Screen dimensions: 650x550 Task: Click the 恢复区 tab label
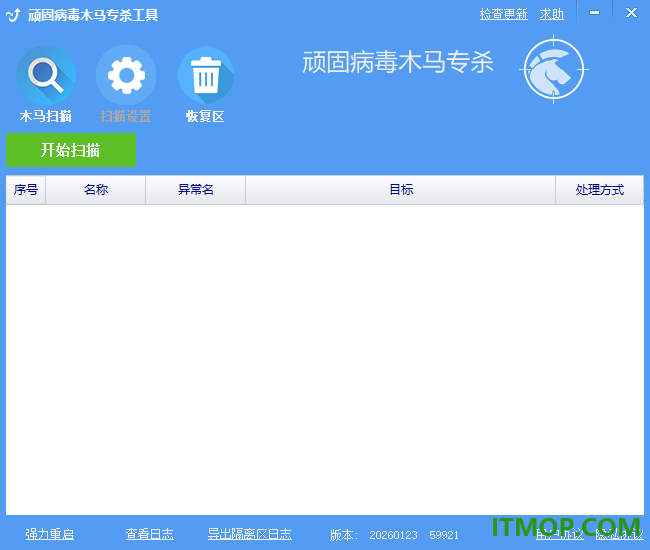(x=205, y=116)
